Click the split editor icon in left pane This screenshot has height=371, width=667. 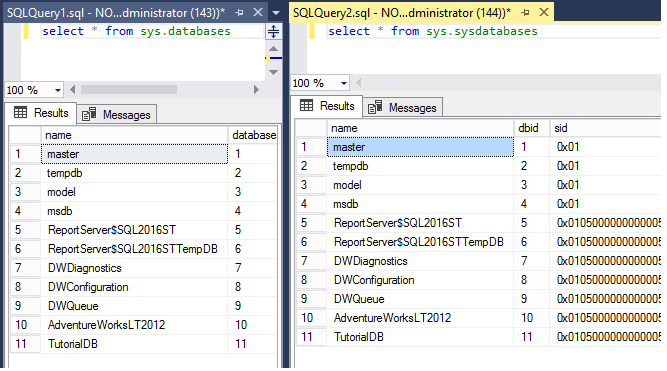[x=274, y=31]
